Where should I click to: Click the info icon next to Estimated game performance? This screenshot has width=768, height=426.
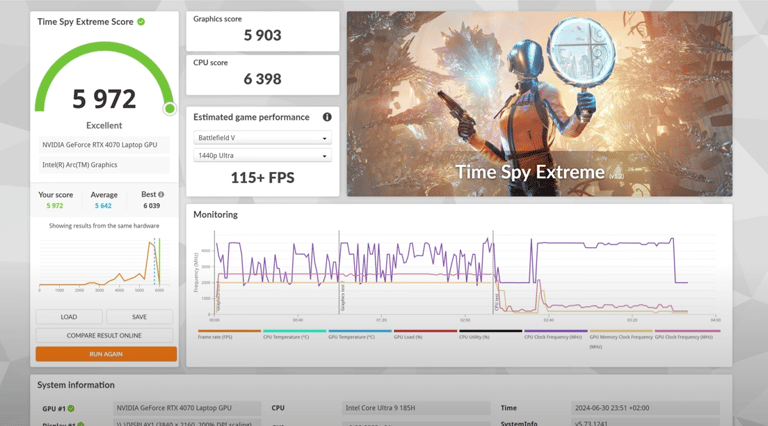tap(327, 117)
